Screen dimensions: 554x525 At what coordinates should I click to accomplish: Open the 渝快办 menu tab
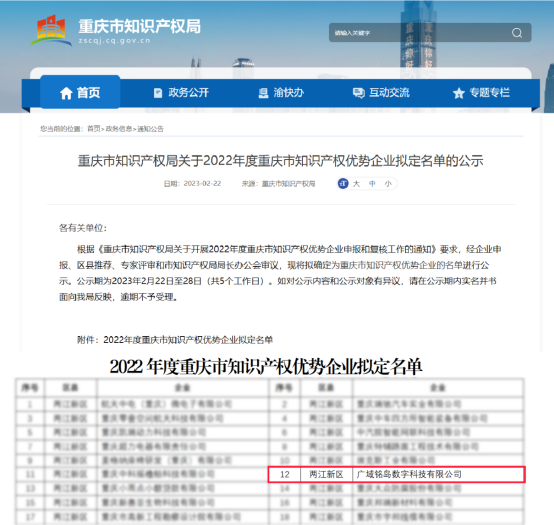pyautogui.click(x=281, y=93)
